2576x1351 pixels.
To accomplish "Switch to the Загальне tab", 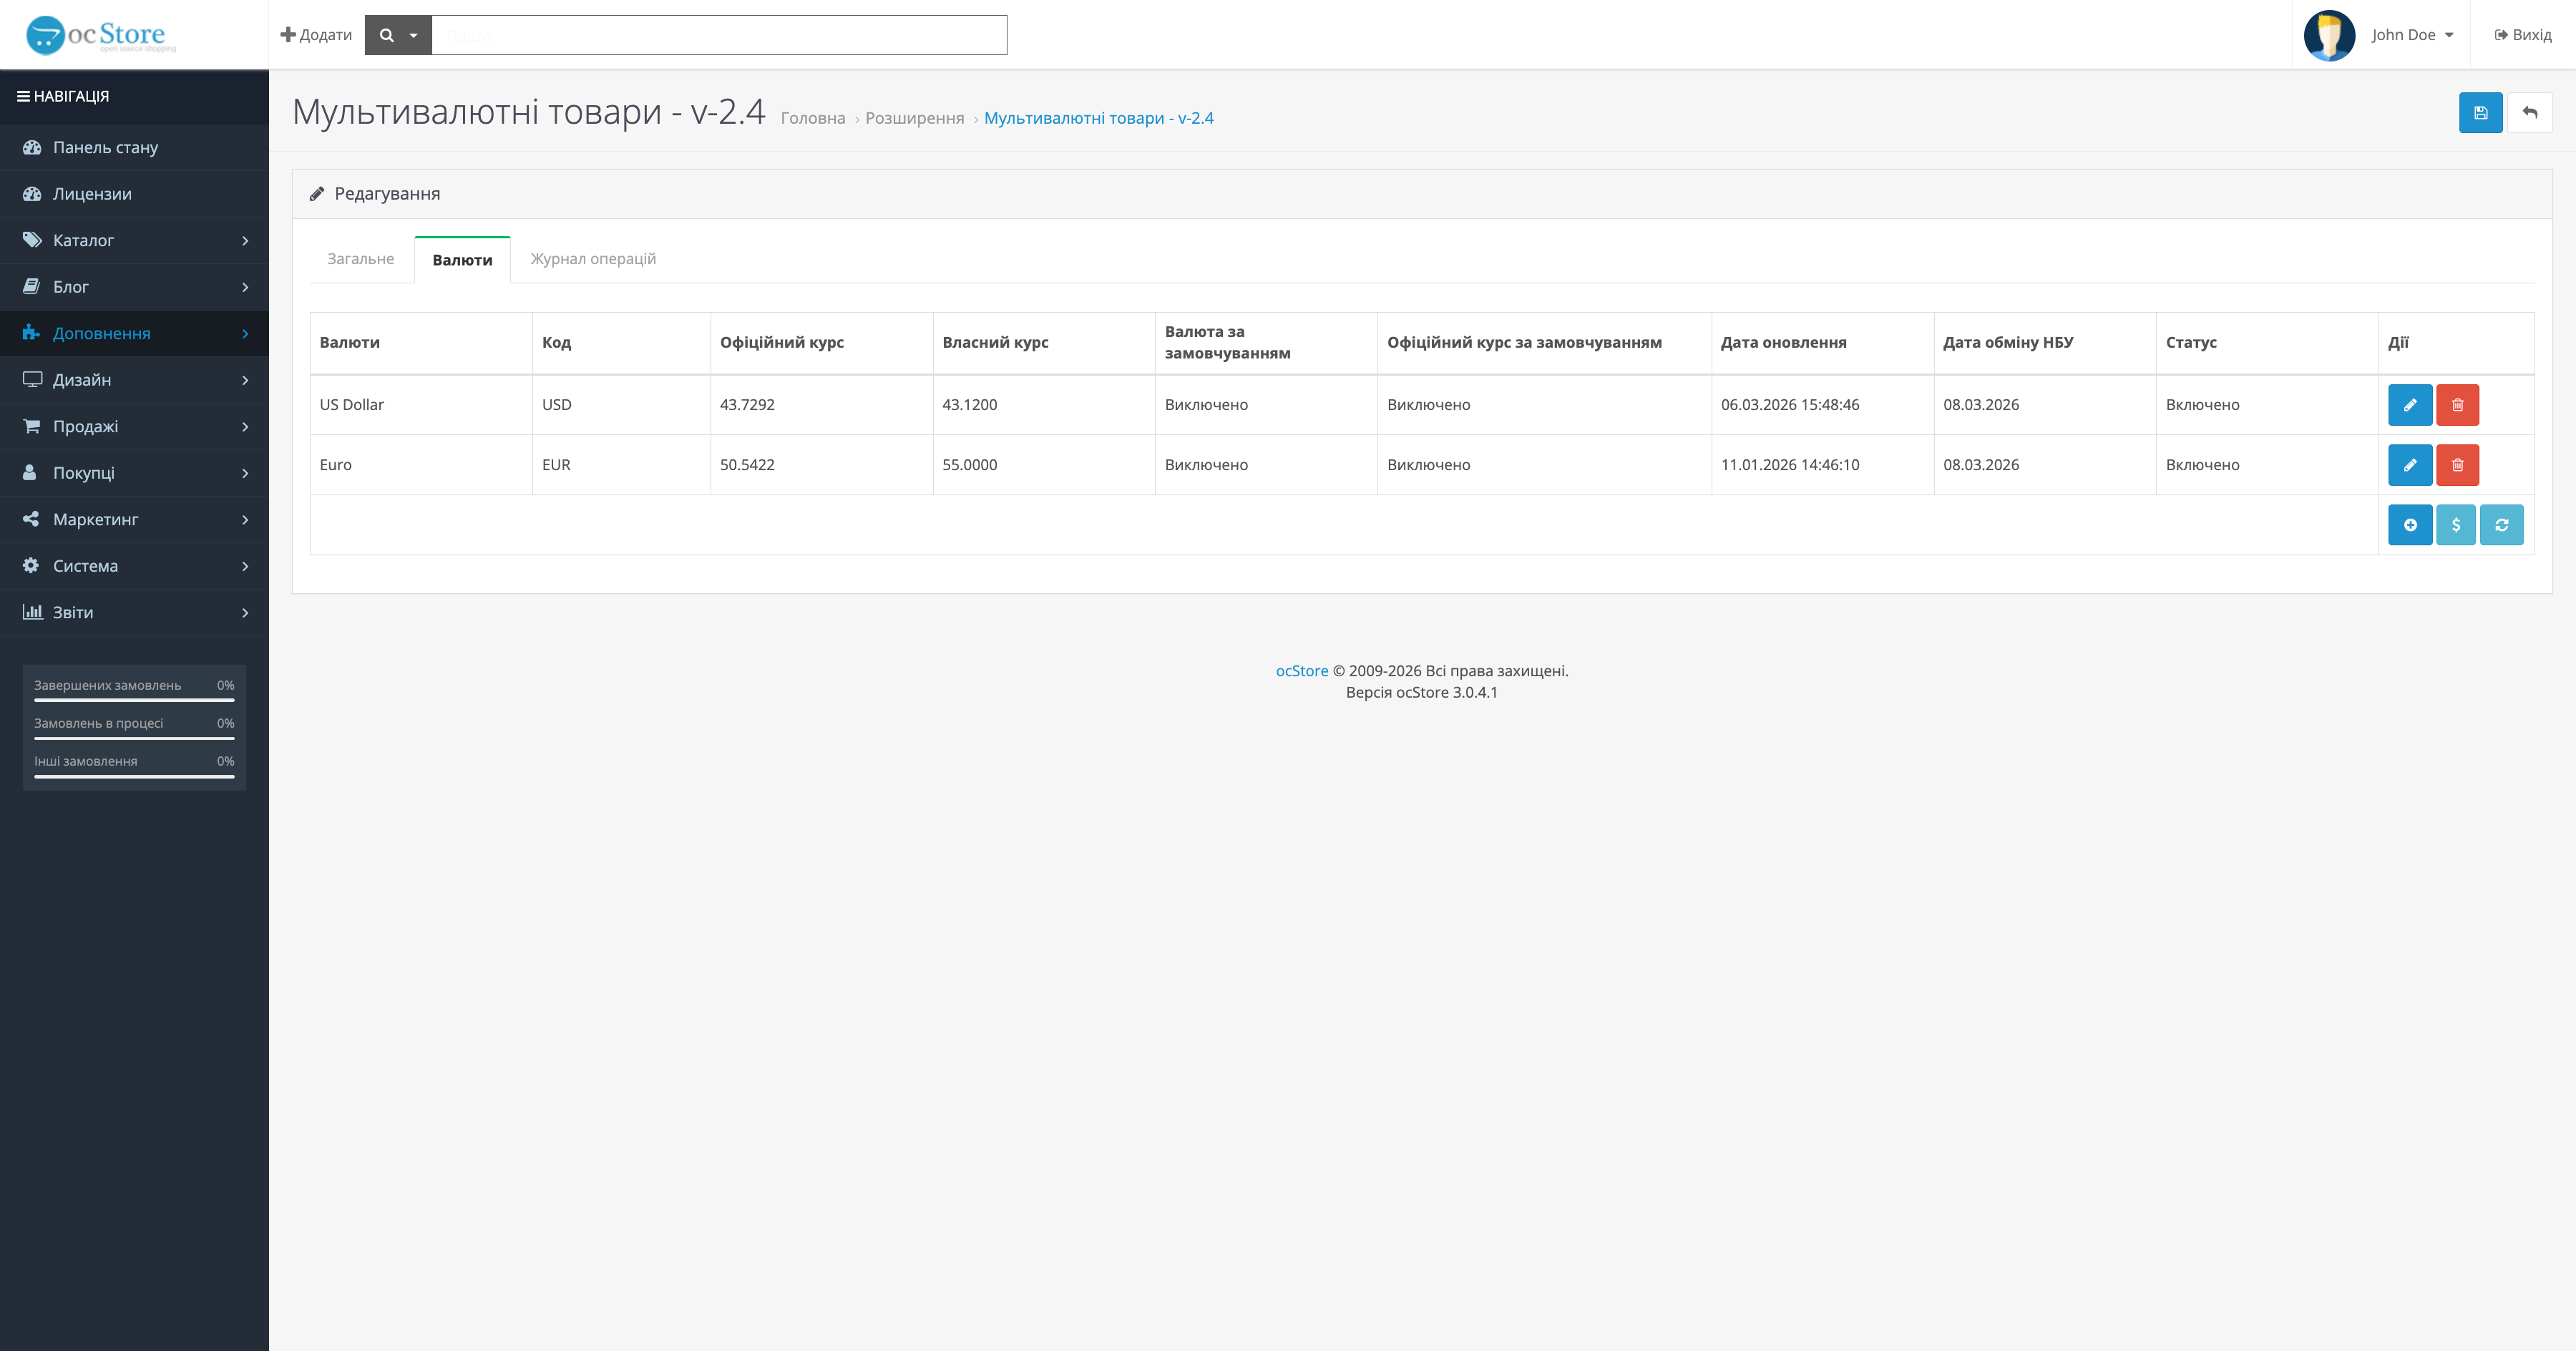I will (x=360, y=259).
